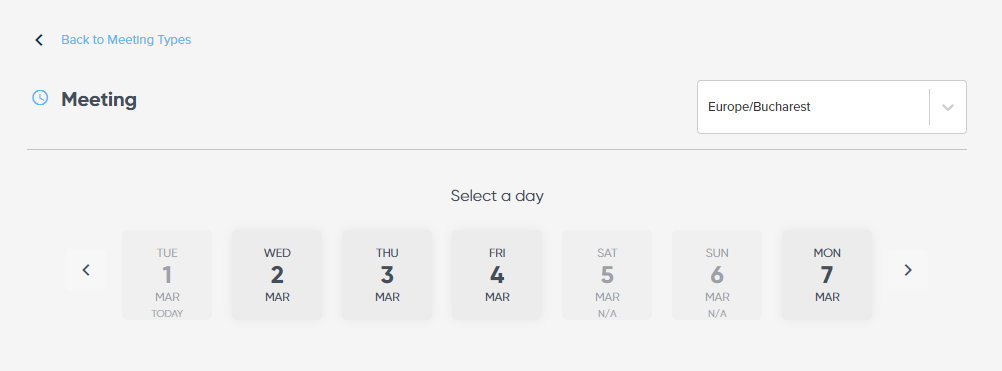
Task: Show previous week with left arrow
Action: [x=86, y=270]
